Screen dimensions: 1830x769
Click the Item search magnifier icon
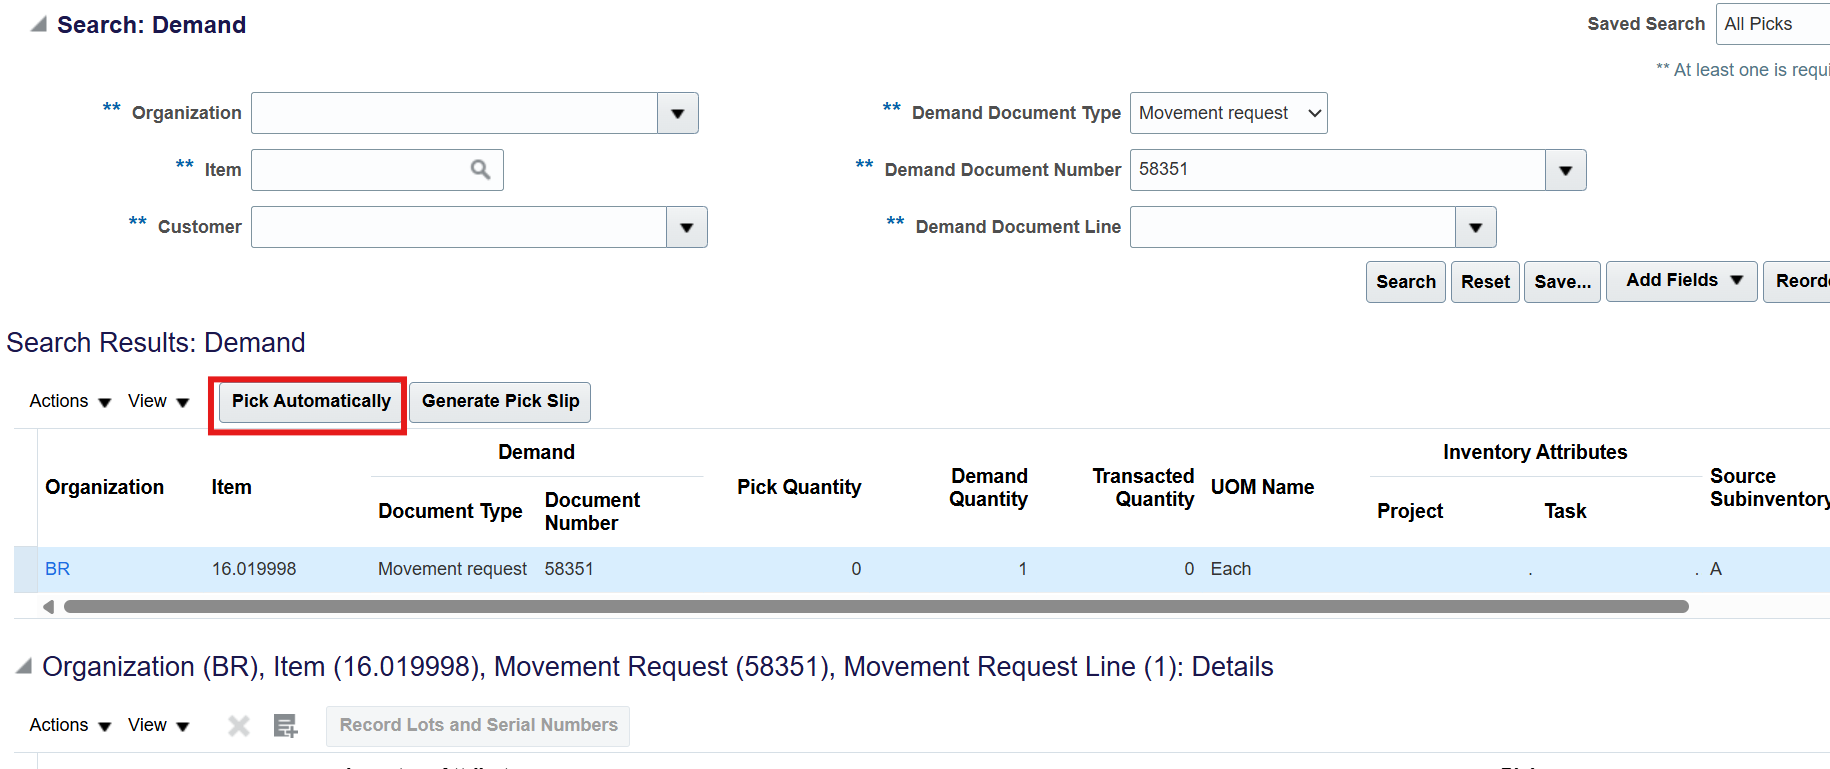click(x=480, y=170)
